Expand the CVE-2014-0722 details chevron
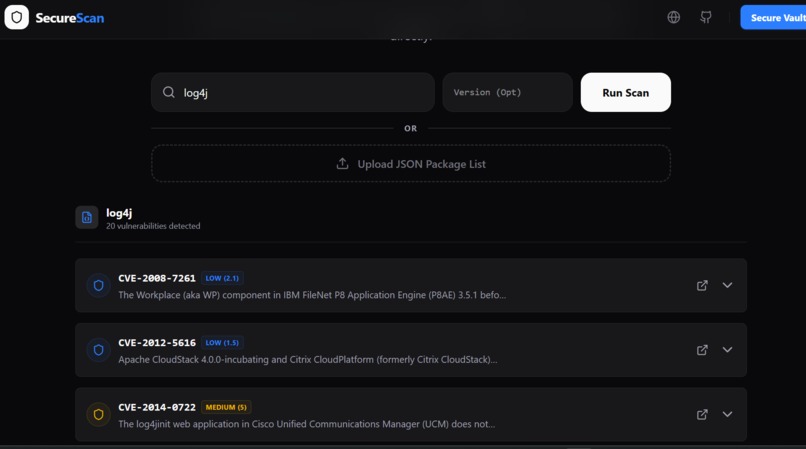The width and height of the screenshot is (806, 449). 727,414
